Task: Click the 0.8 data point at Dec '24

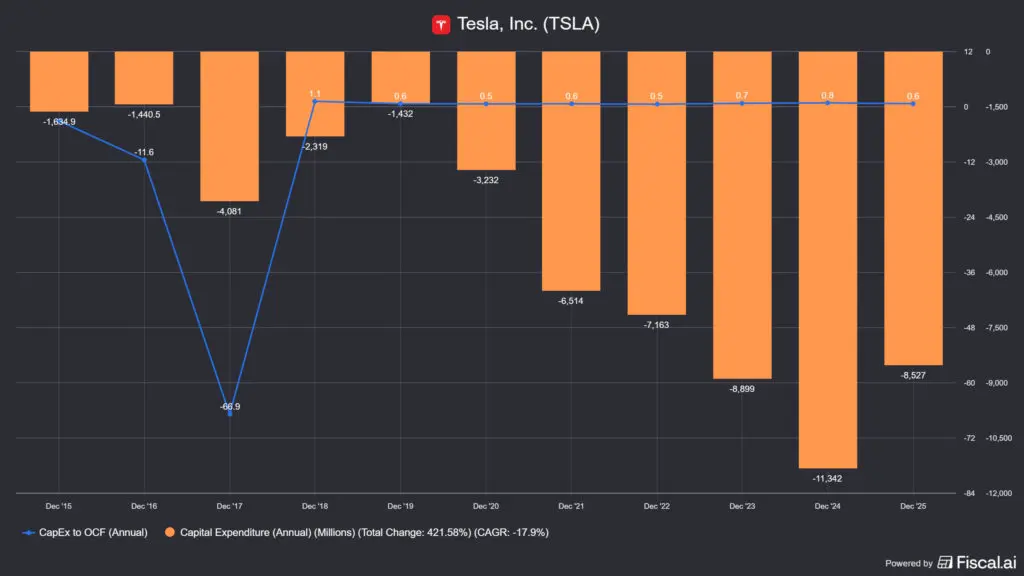Action: tap(827, 103)
